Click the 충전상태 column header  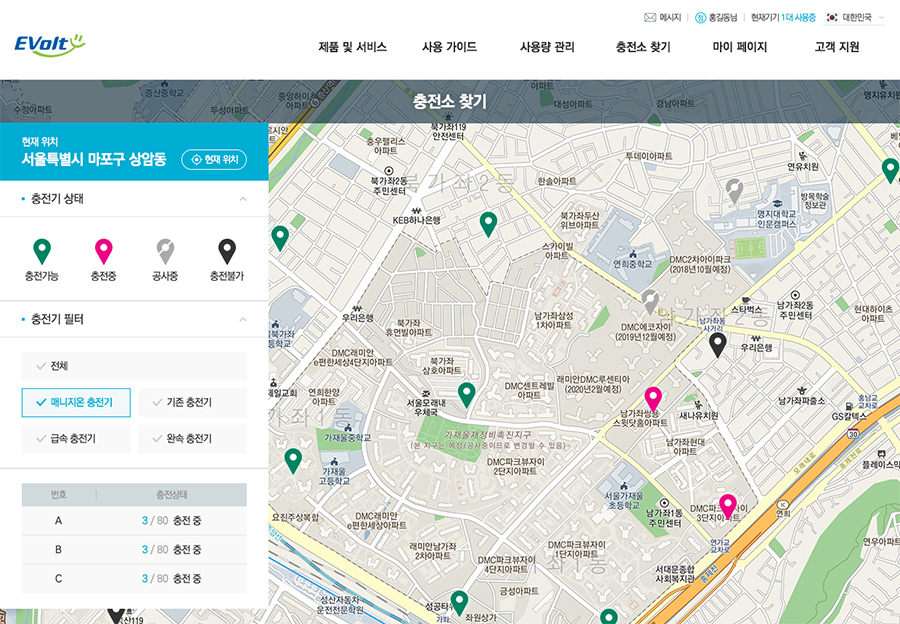pyautogui.click(x=172, y=494)
